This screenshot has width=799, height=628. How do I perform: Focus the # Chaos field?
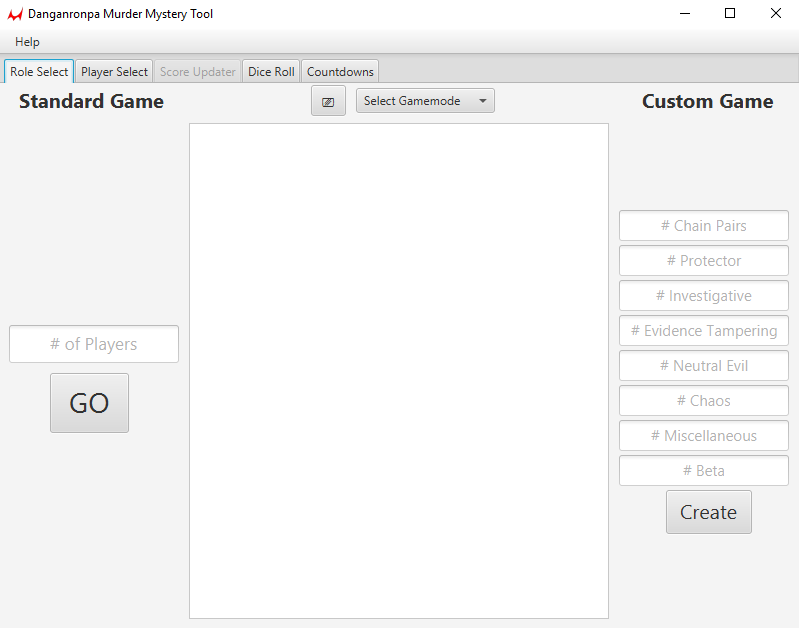[x=704, y=401]
